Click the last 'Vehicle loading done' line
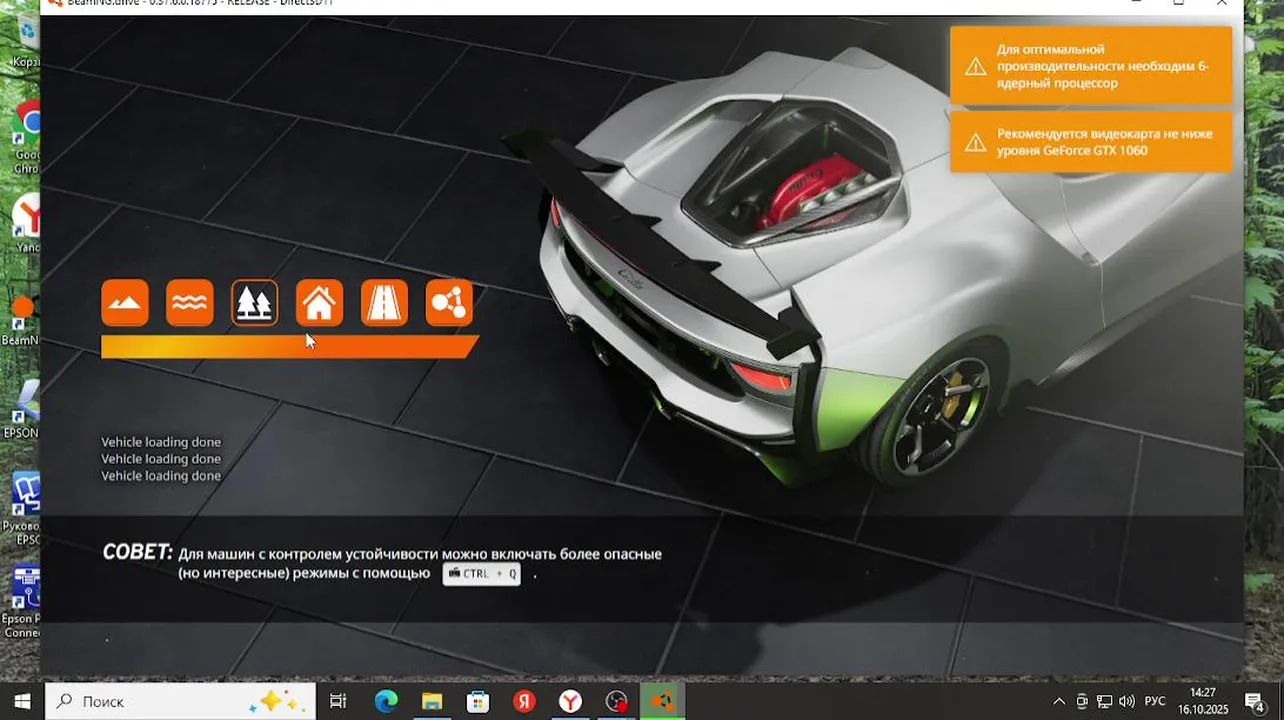This screenshot has height=720, width=1284. tap(161, 476)
